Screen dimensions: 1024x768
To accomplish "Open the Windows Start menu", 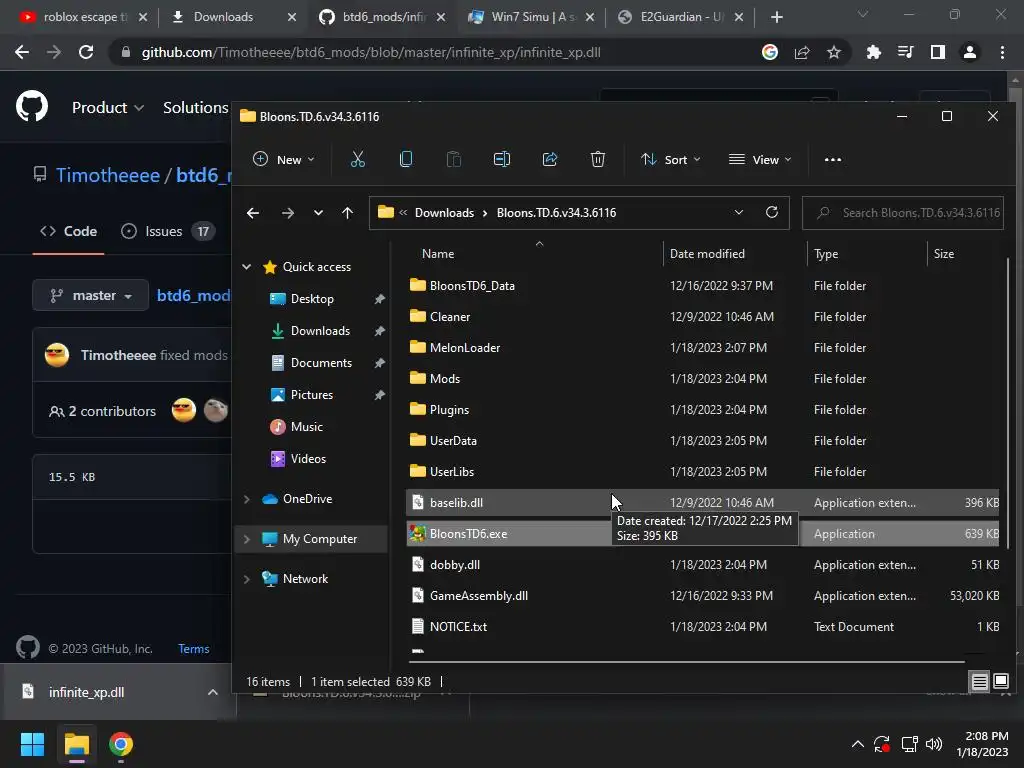I will pyautogui.click(x=32, y=744).
